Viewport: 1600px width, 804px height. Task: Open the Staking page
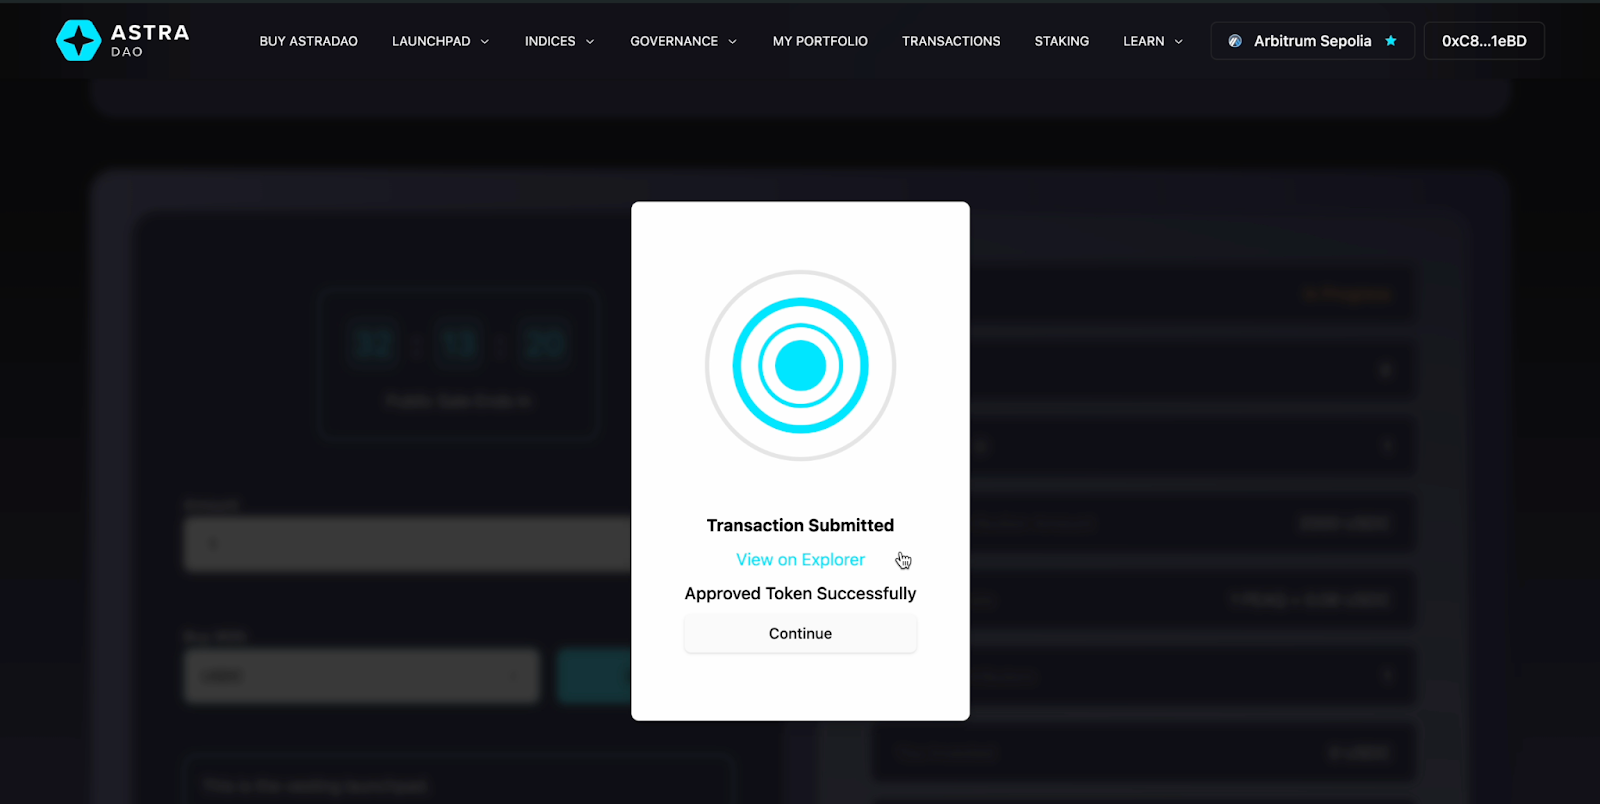1061,41
